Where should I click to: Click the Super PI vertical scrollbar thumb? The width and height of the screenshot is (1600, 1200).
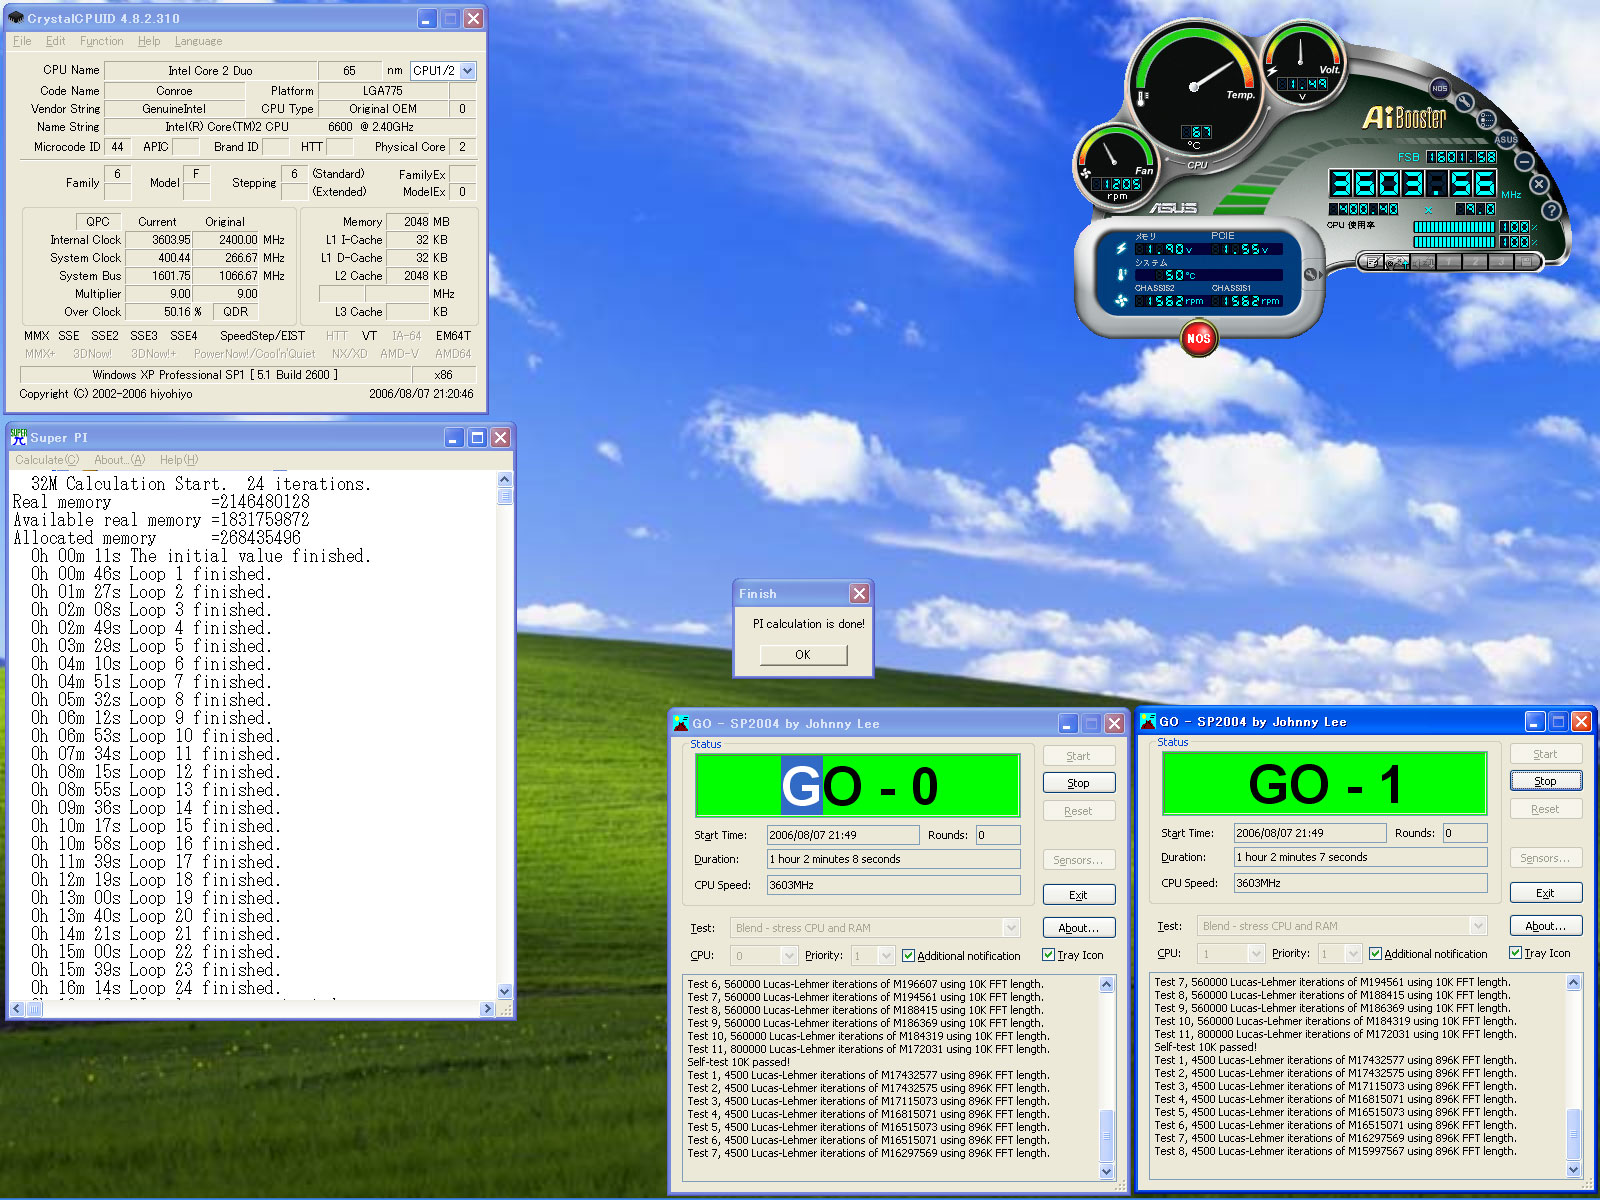504,496
